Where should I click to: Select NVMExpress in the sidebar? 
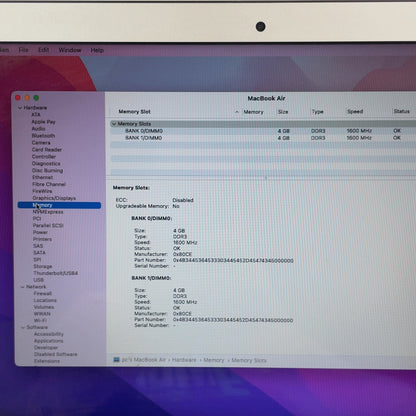[48, 212]
